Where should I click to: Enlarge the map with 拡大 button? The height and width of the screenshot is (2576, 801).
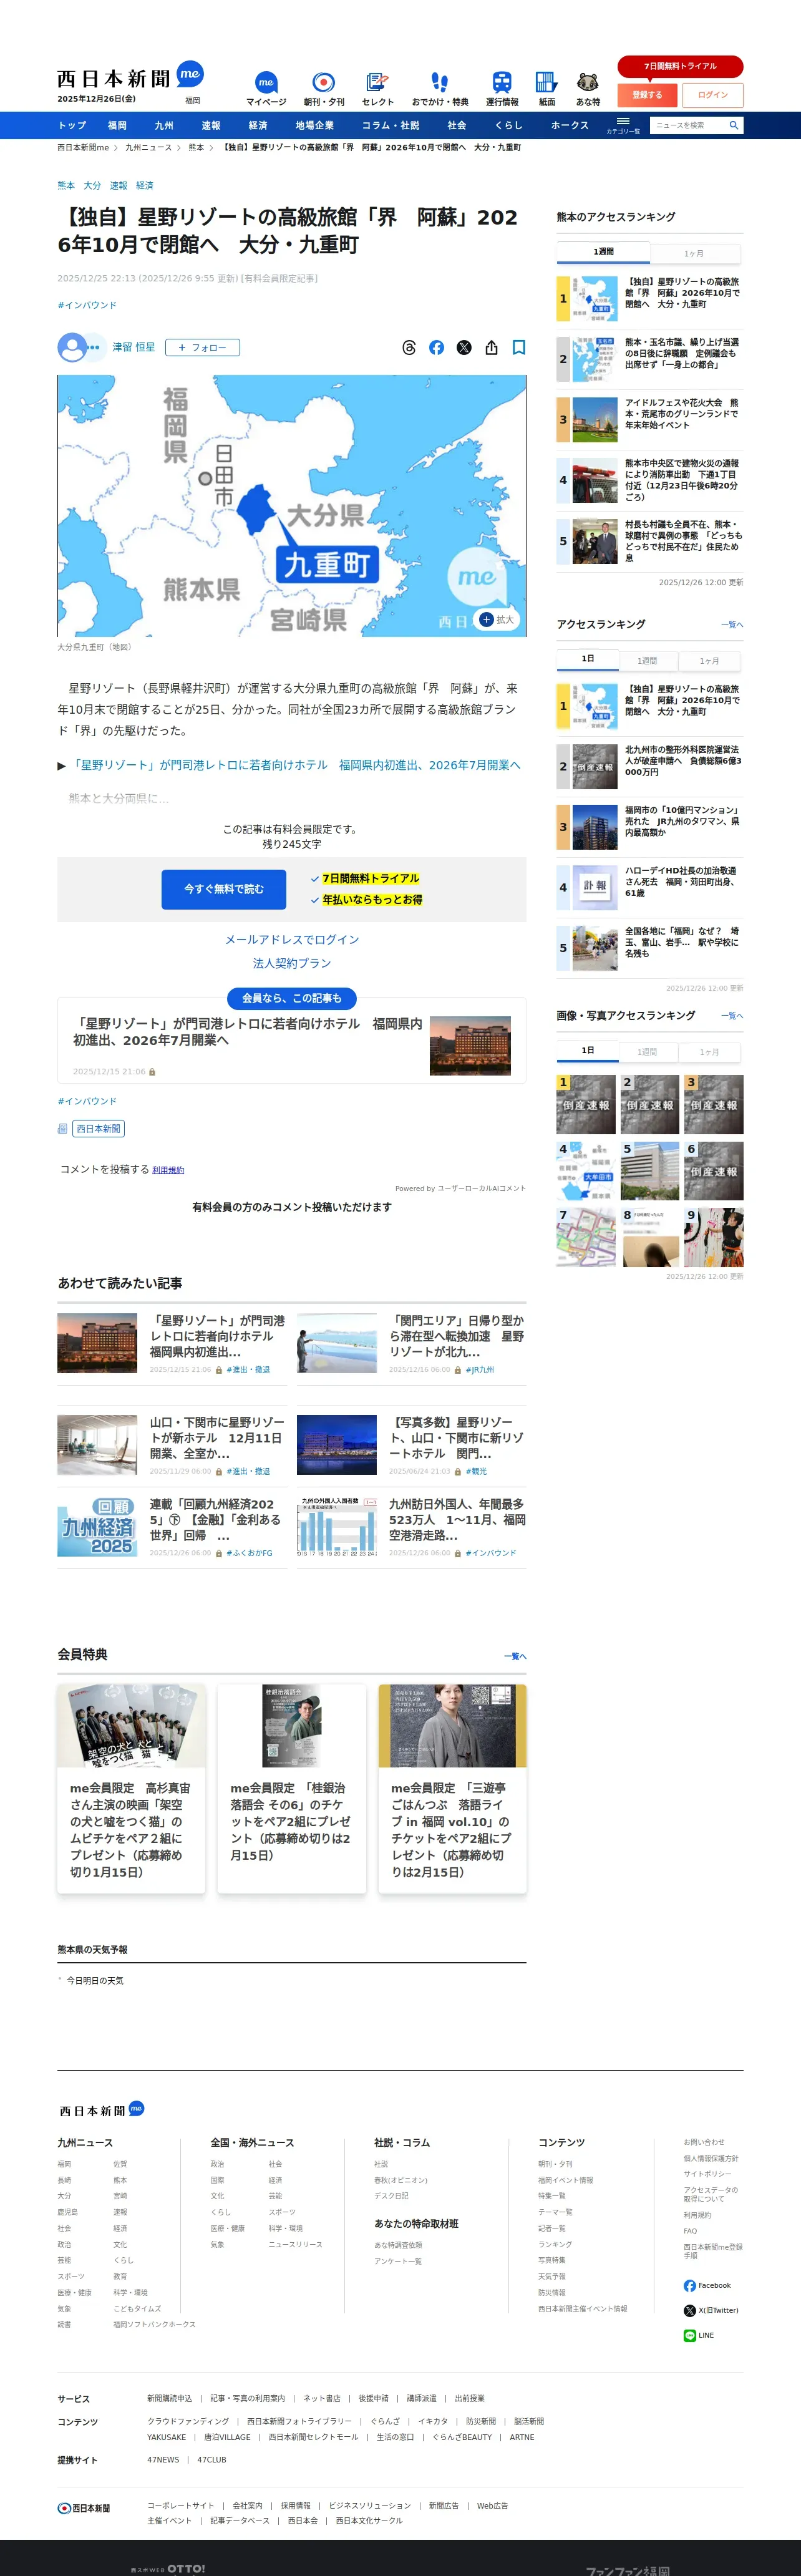pyautogui.click(x=497, y=620)
